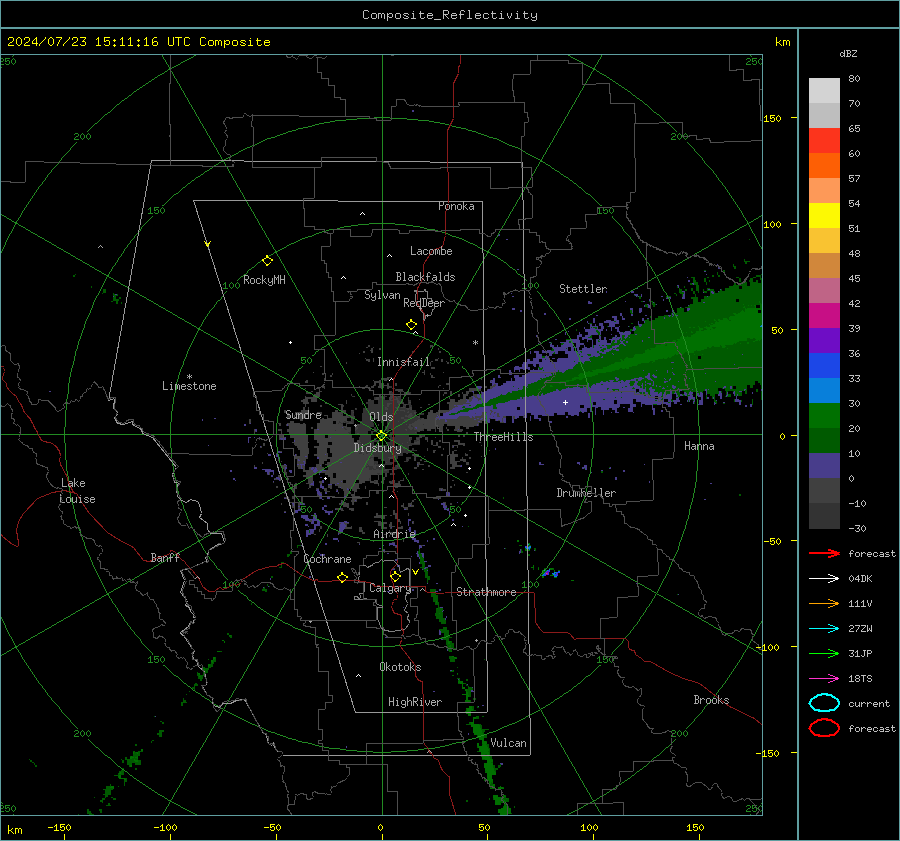The image size is (900, 841).
Task: Click the Lacombe city label
Action: click(431, 251)
